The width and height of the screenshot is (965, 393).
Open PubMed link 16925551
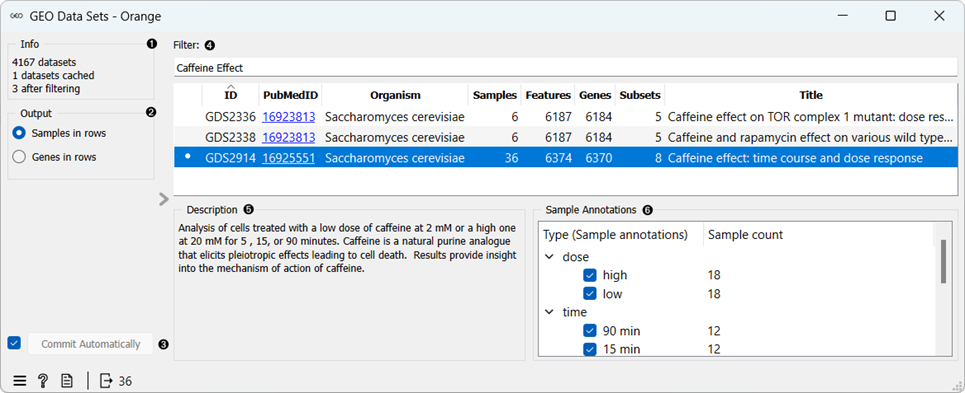[x=289, y=158]
